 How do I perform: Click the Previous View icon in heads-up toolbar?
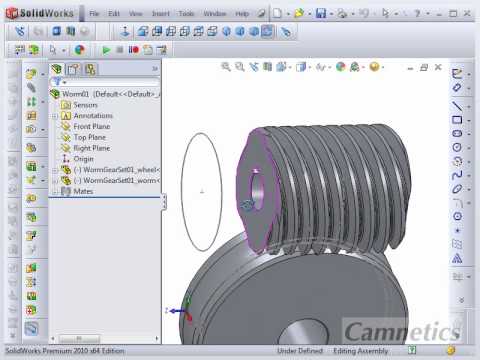[254, 67]
